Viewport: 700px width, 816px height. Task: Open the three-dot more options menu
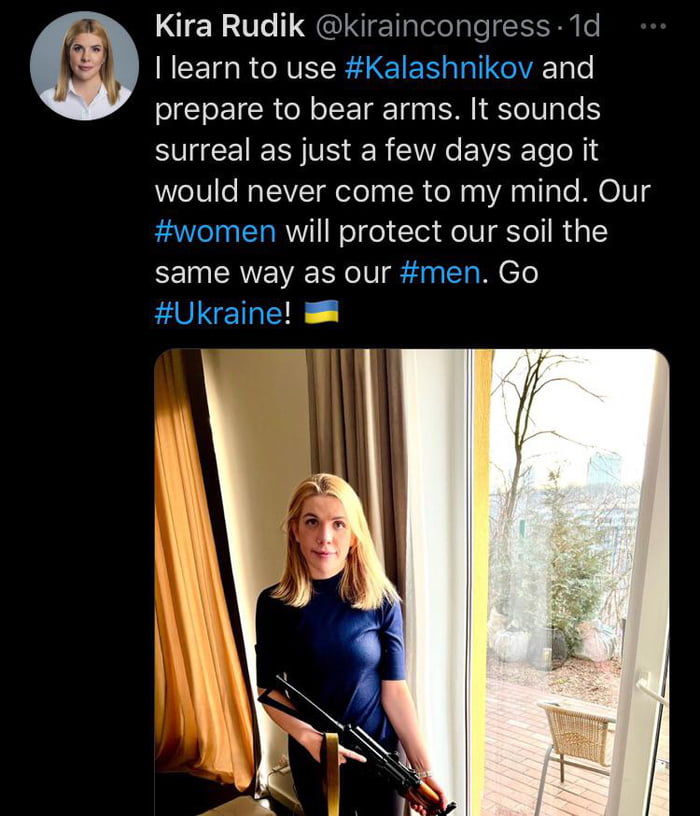click(x=651, y=28)
